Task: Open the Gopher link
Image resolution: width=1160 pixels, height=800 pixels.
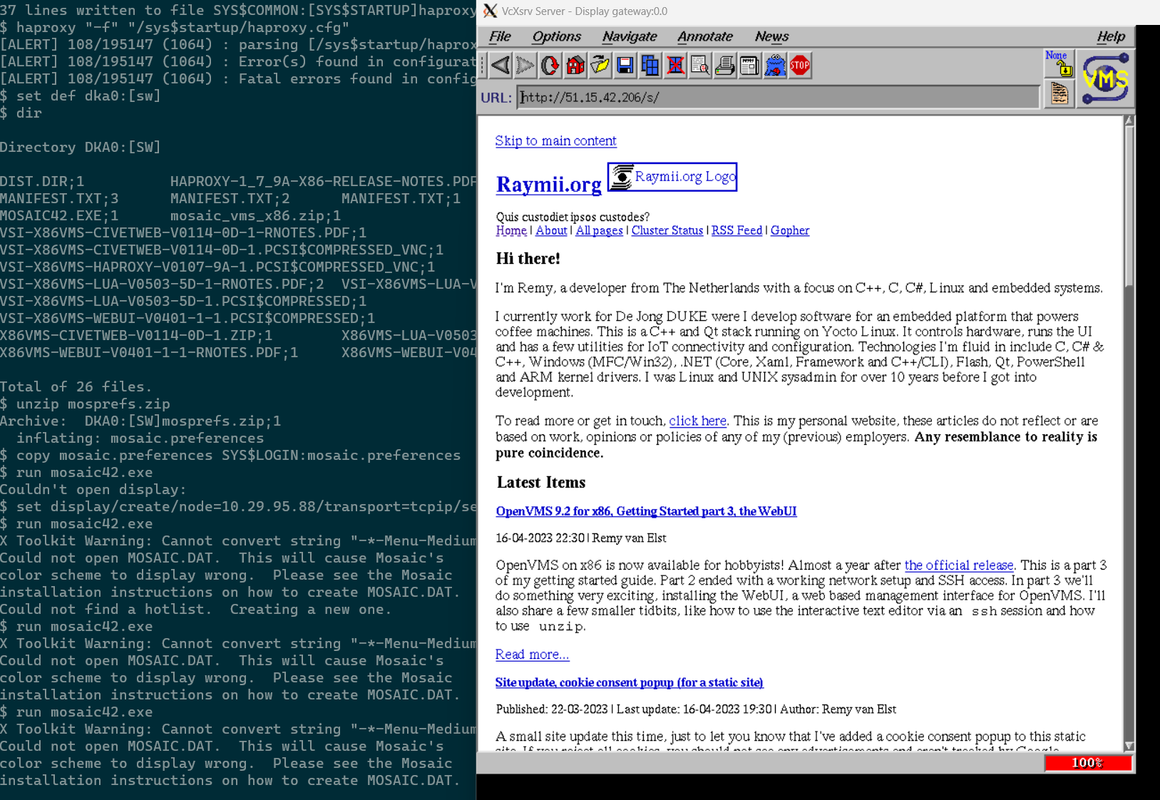Action: (790, 230)
